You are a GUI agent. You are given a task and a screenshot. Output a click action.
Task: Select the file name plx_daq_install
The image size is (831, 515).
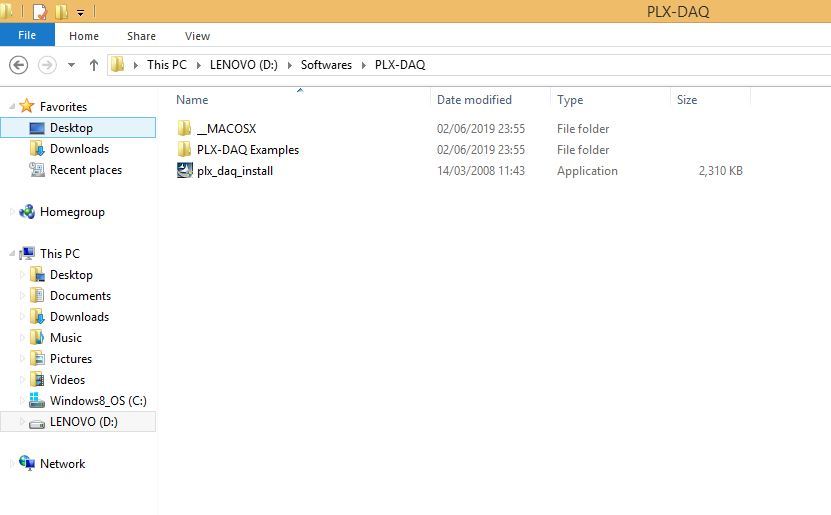235,171
